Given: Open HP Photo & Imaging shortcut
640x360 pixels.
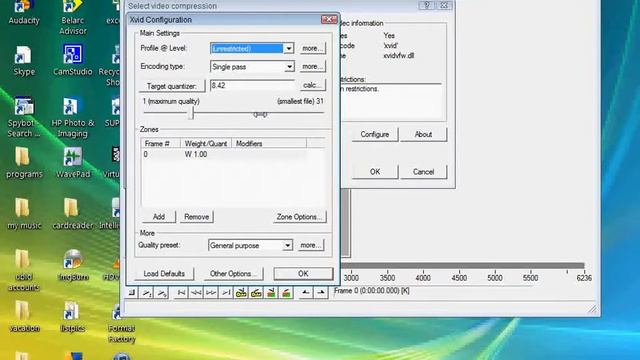Looking at the screenshot, I should coord(73,118).
